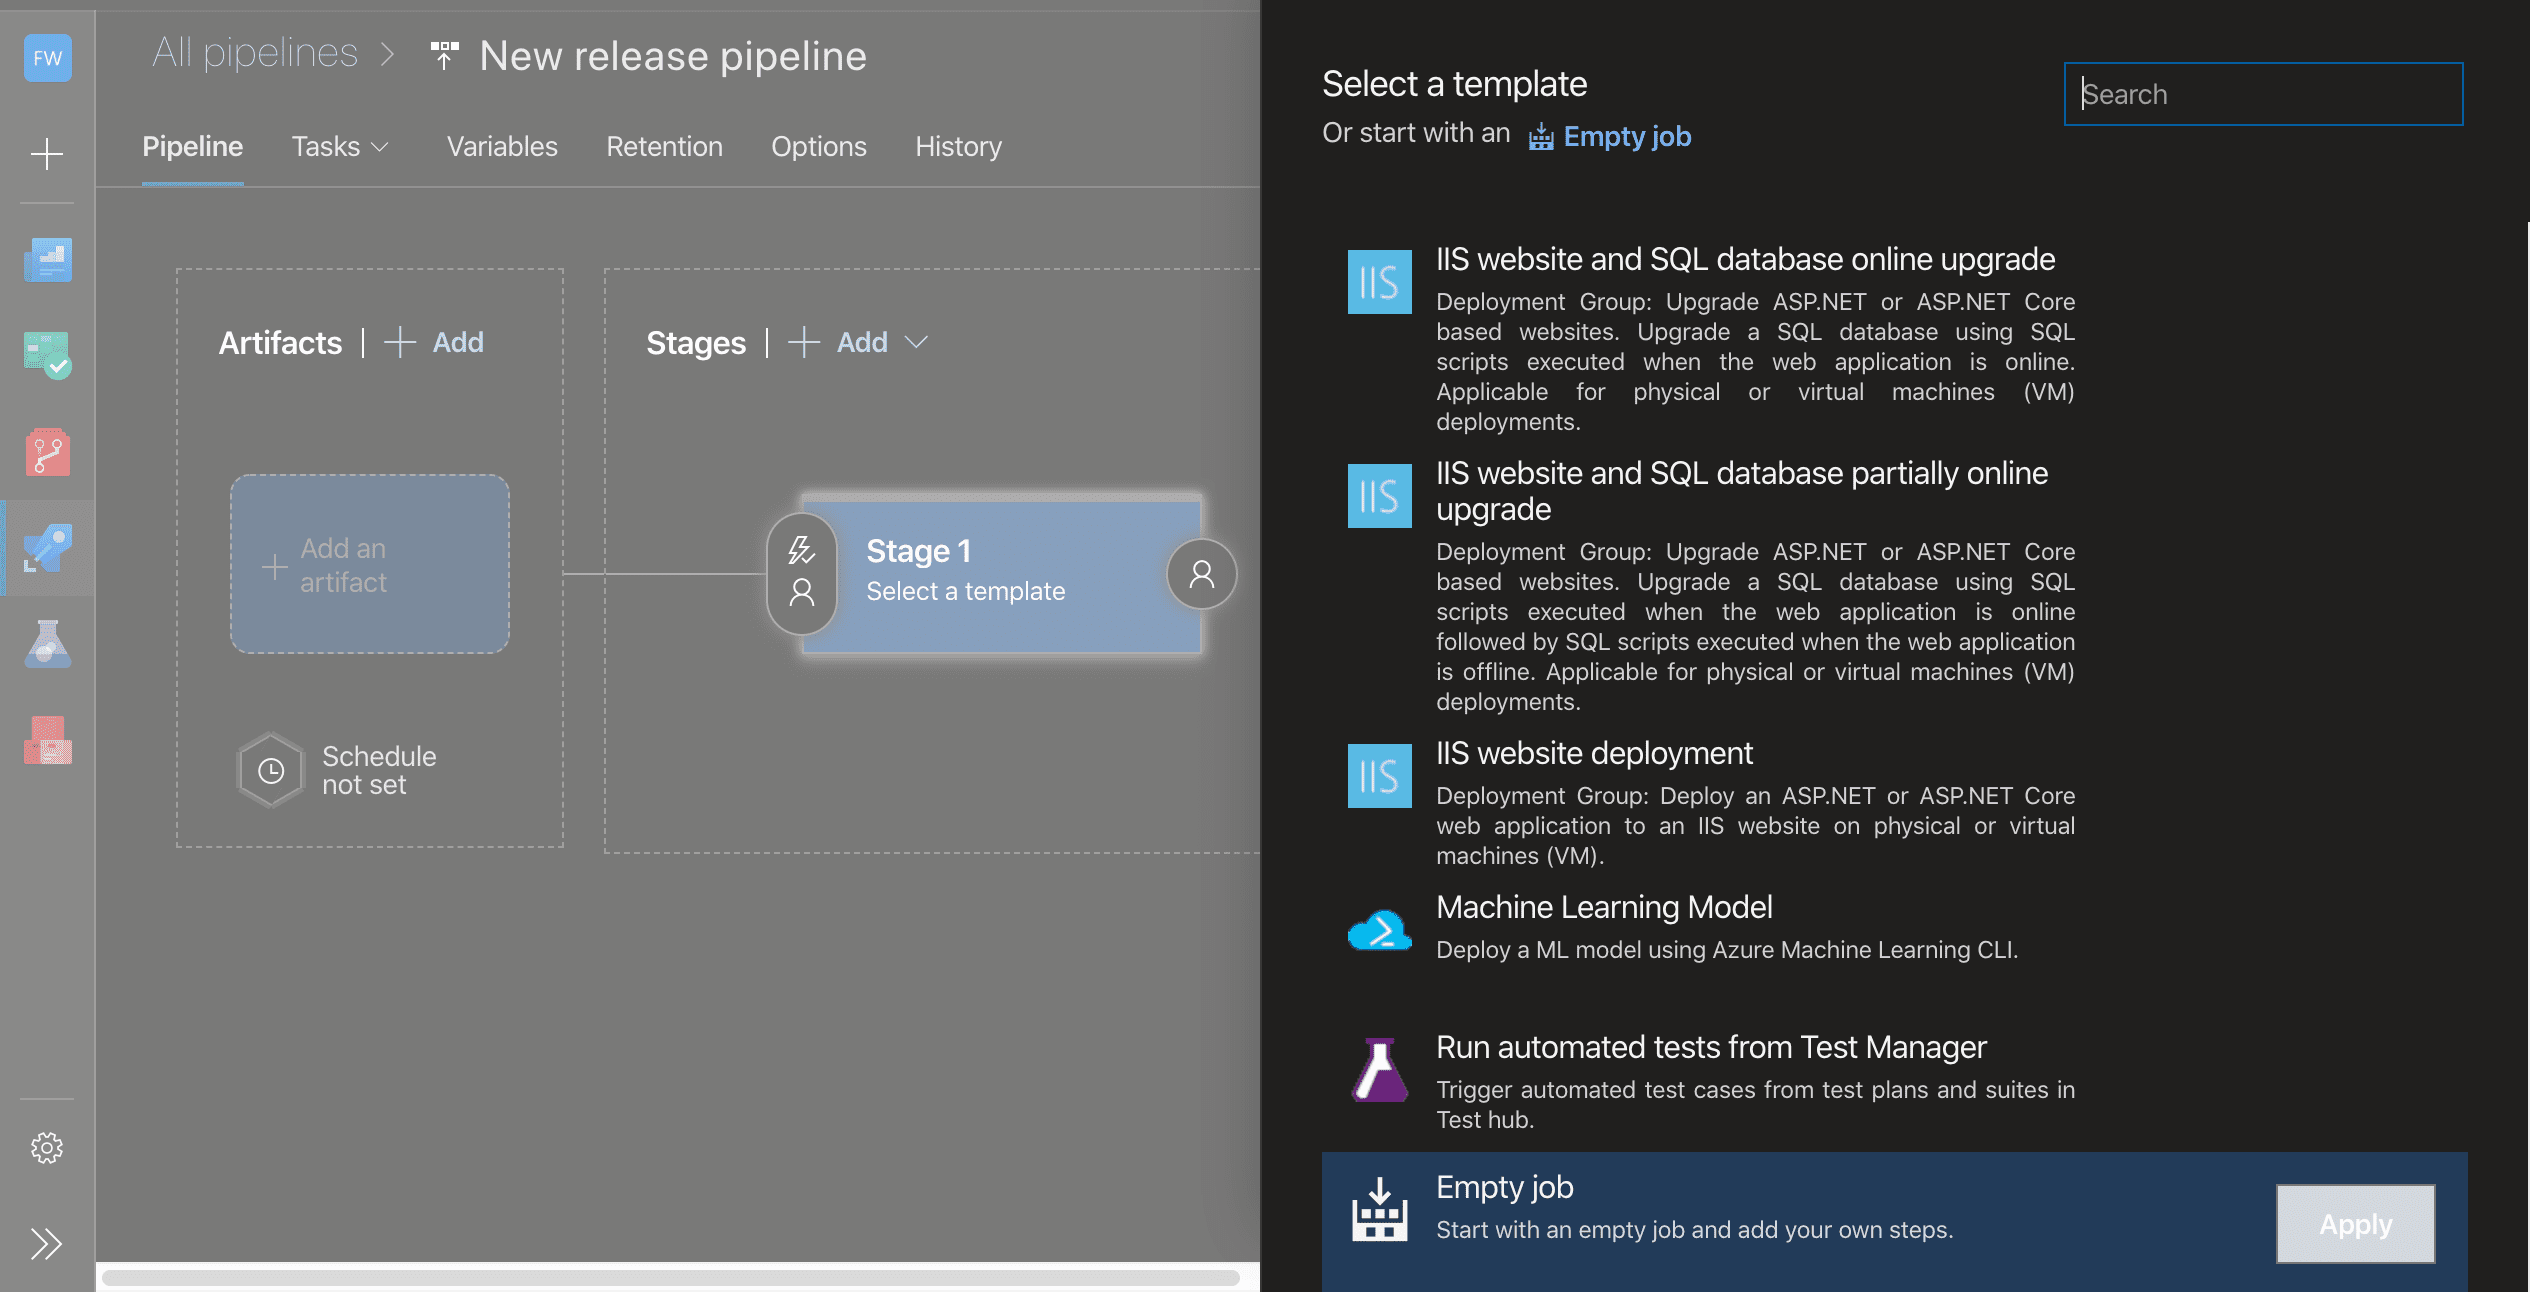Screen dimensions: 2530x1292
Task: Click the FW project avatar
Action: pos(47,58)
